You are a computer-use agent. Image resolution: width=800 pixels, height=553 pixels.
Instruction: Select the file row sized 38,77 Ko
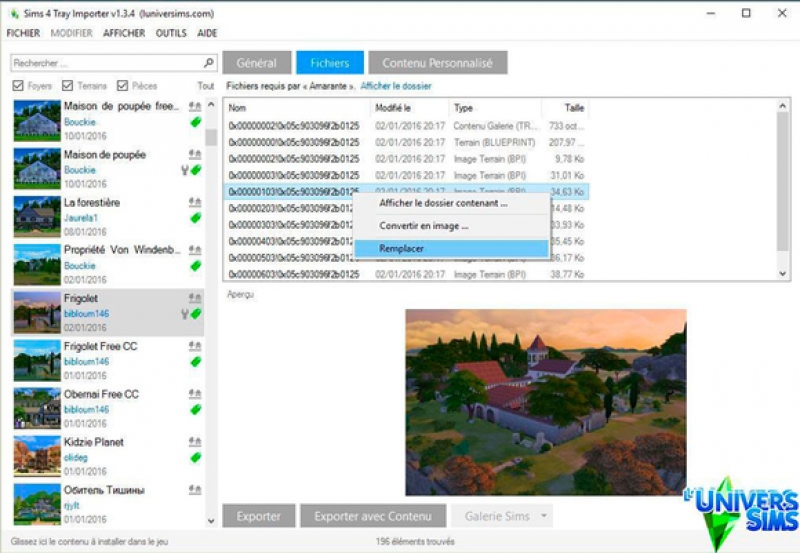tap(407, 274)
